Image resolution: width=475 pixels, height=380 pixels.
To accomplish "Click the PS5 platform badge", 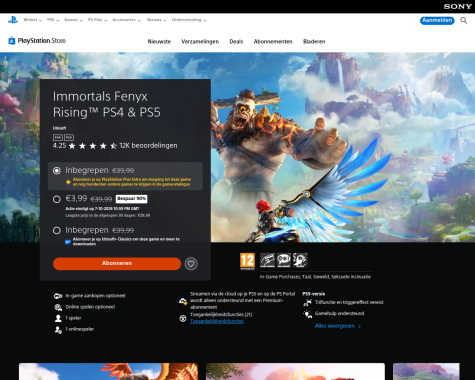I will tap(69, 137).
